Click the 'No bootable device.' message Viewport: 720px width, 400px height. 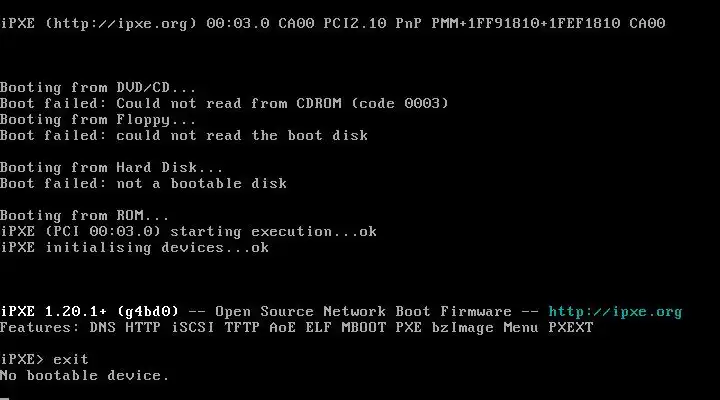point(84,375)
